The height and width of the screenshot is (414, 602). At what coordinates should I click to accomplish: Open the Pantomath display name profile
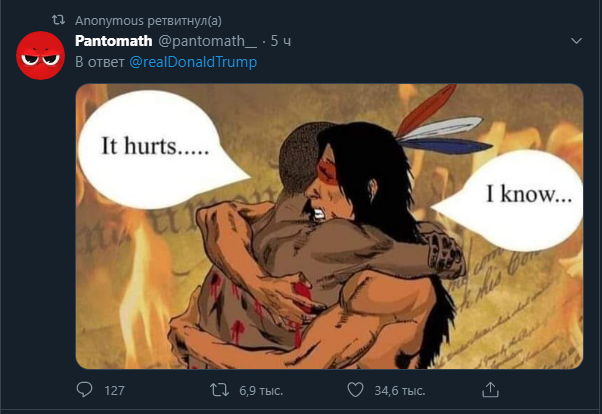point(114,41)
